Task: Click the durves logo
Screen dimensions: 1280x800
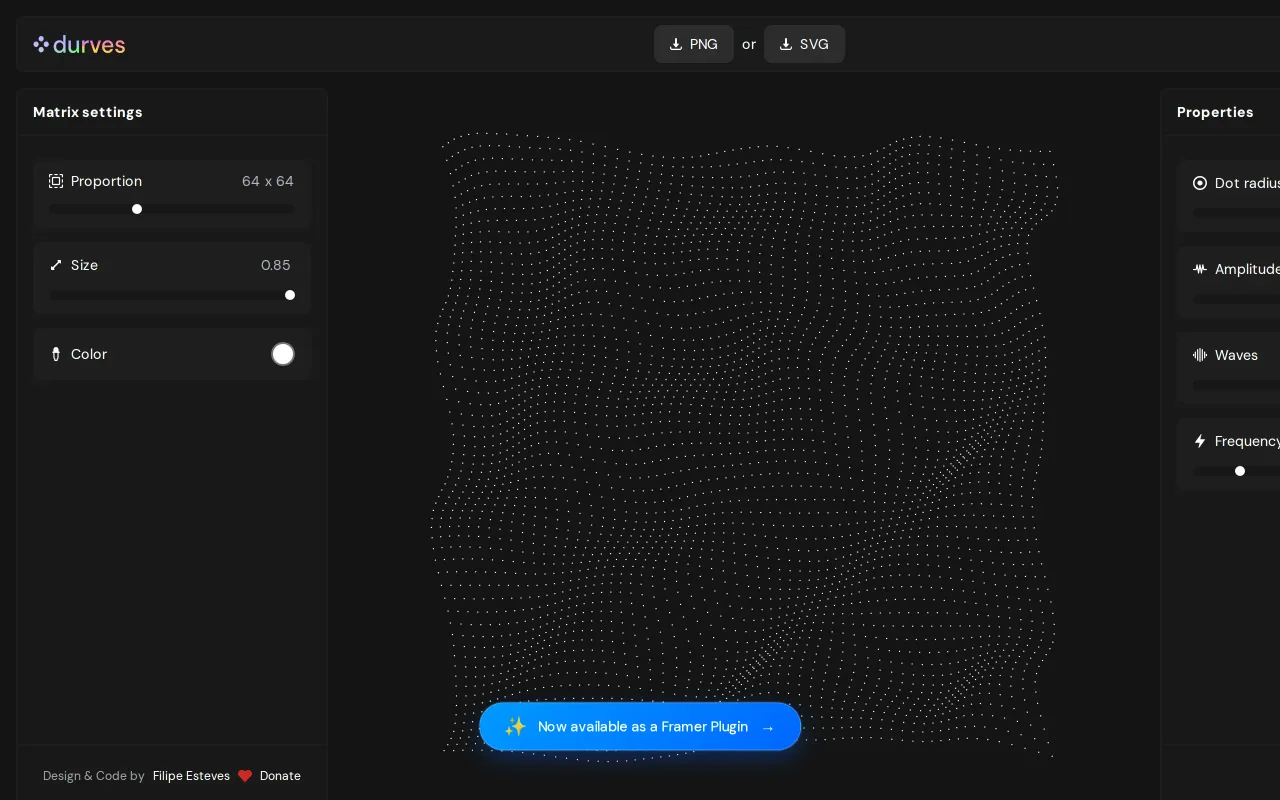Action: click(79, 44)
